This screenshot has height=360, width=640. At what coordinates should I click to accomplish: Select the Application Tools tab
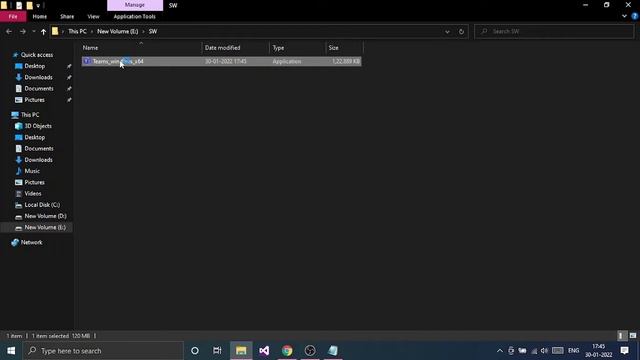coord(134,16)
